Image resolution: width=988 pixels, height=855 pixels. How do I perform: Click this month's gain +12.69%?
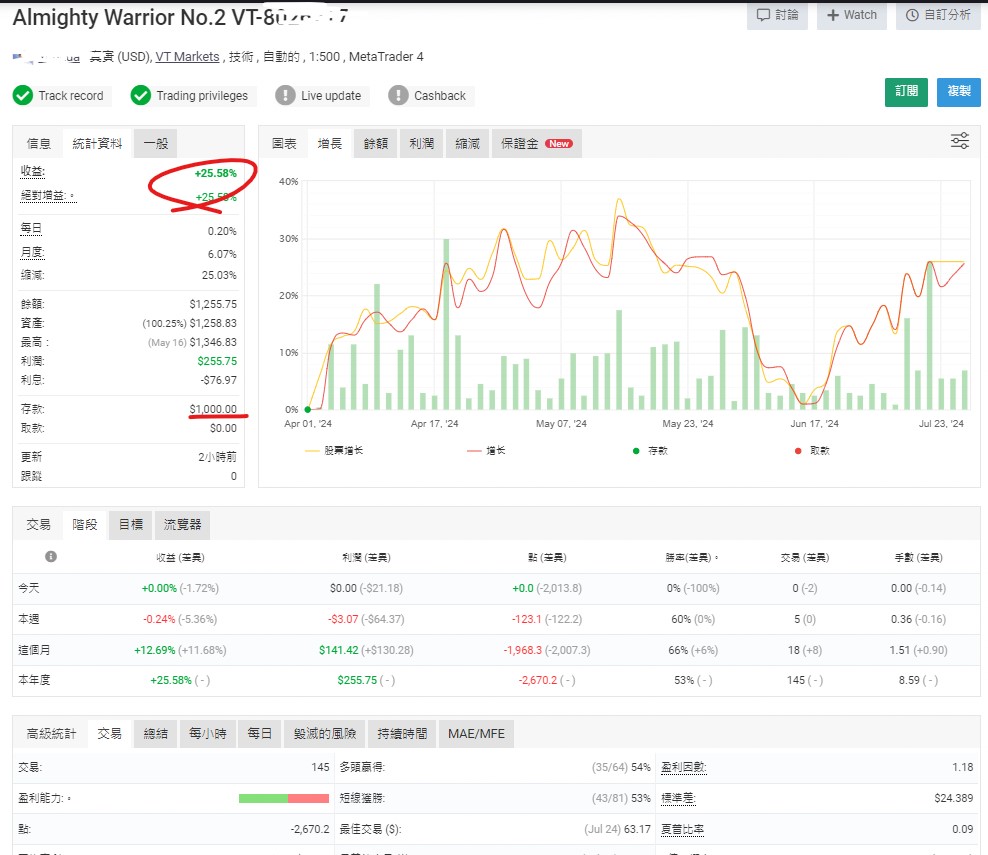(154, 650)
